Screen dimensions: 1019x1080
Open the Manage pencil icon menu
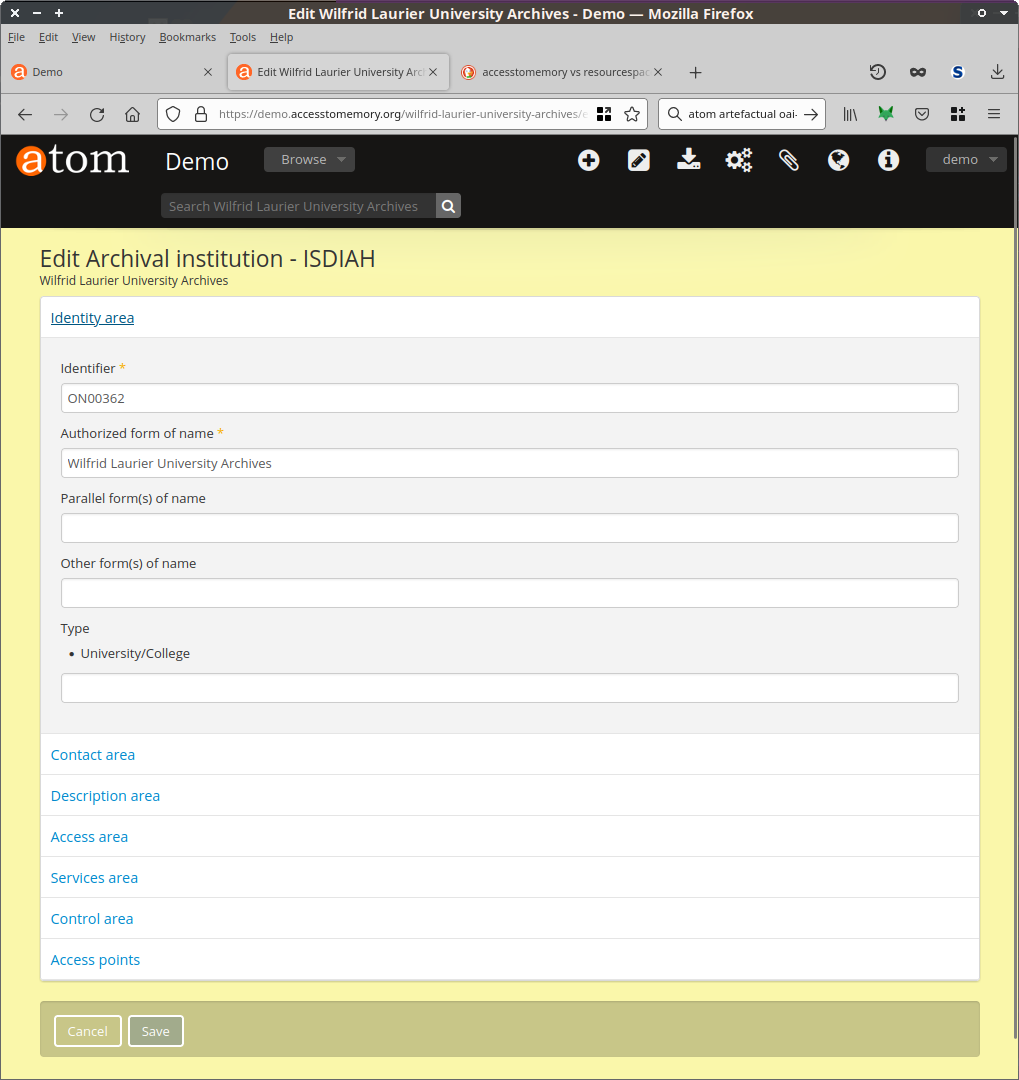639,160
